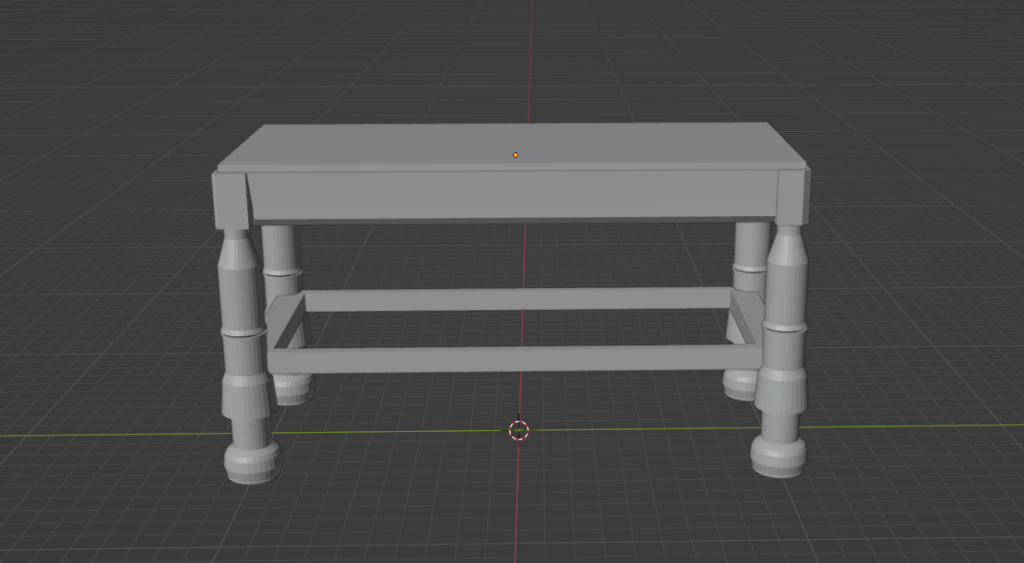Click the rounded foot of the back-left leg
The image size is (1024, 563).
[x=293, y=390]
